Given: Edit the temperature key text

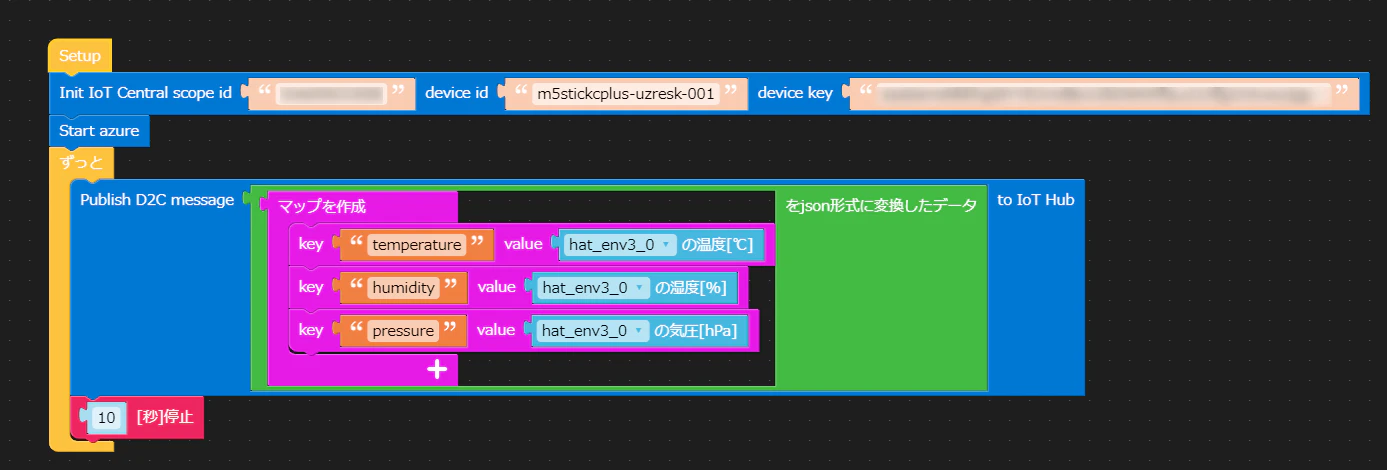Looking at the screenshot, I should click(416, 245).
